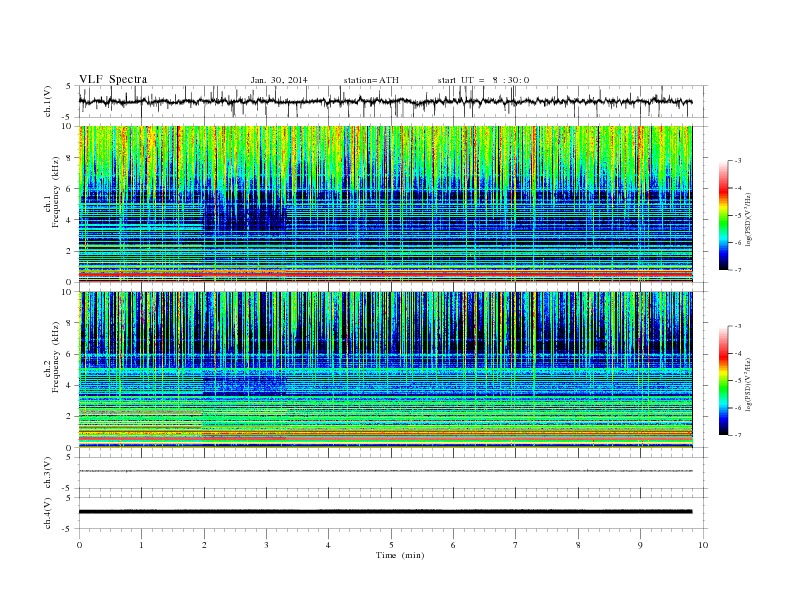Click the 8 kHz tick label of ch.1 spectrogram
The image size is (792, 612).
click(69, 158)
